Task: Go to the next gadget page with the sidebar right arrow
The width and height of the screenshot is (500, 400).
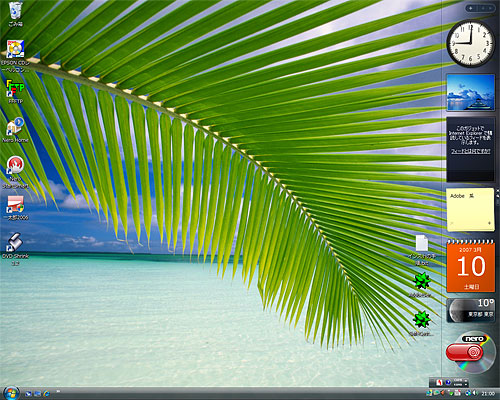Action: tap(491, 8)
